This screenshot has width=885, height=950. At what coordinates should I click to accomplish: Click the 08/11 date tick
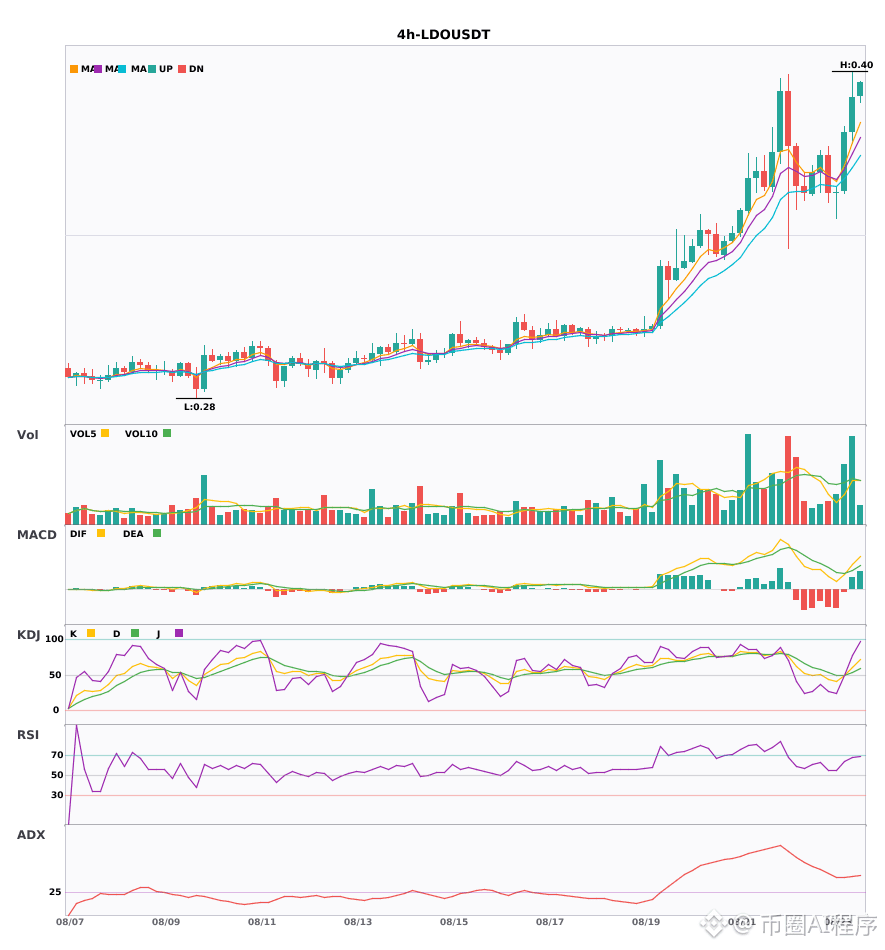tap(262, 922)
